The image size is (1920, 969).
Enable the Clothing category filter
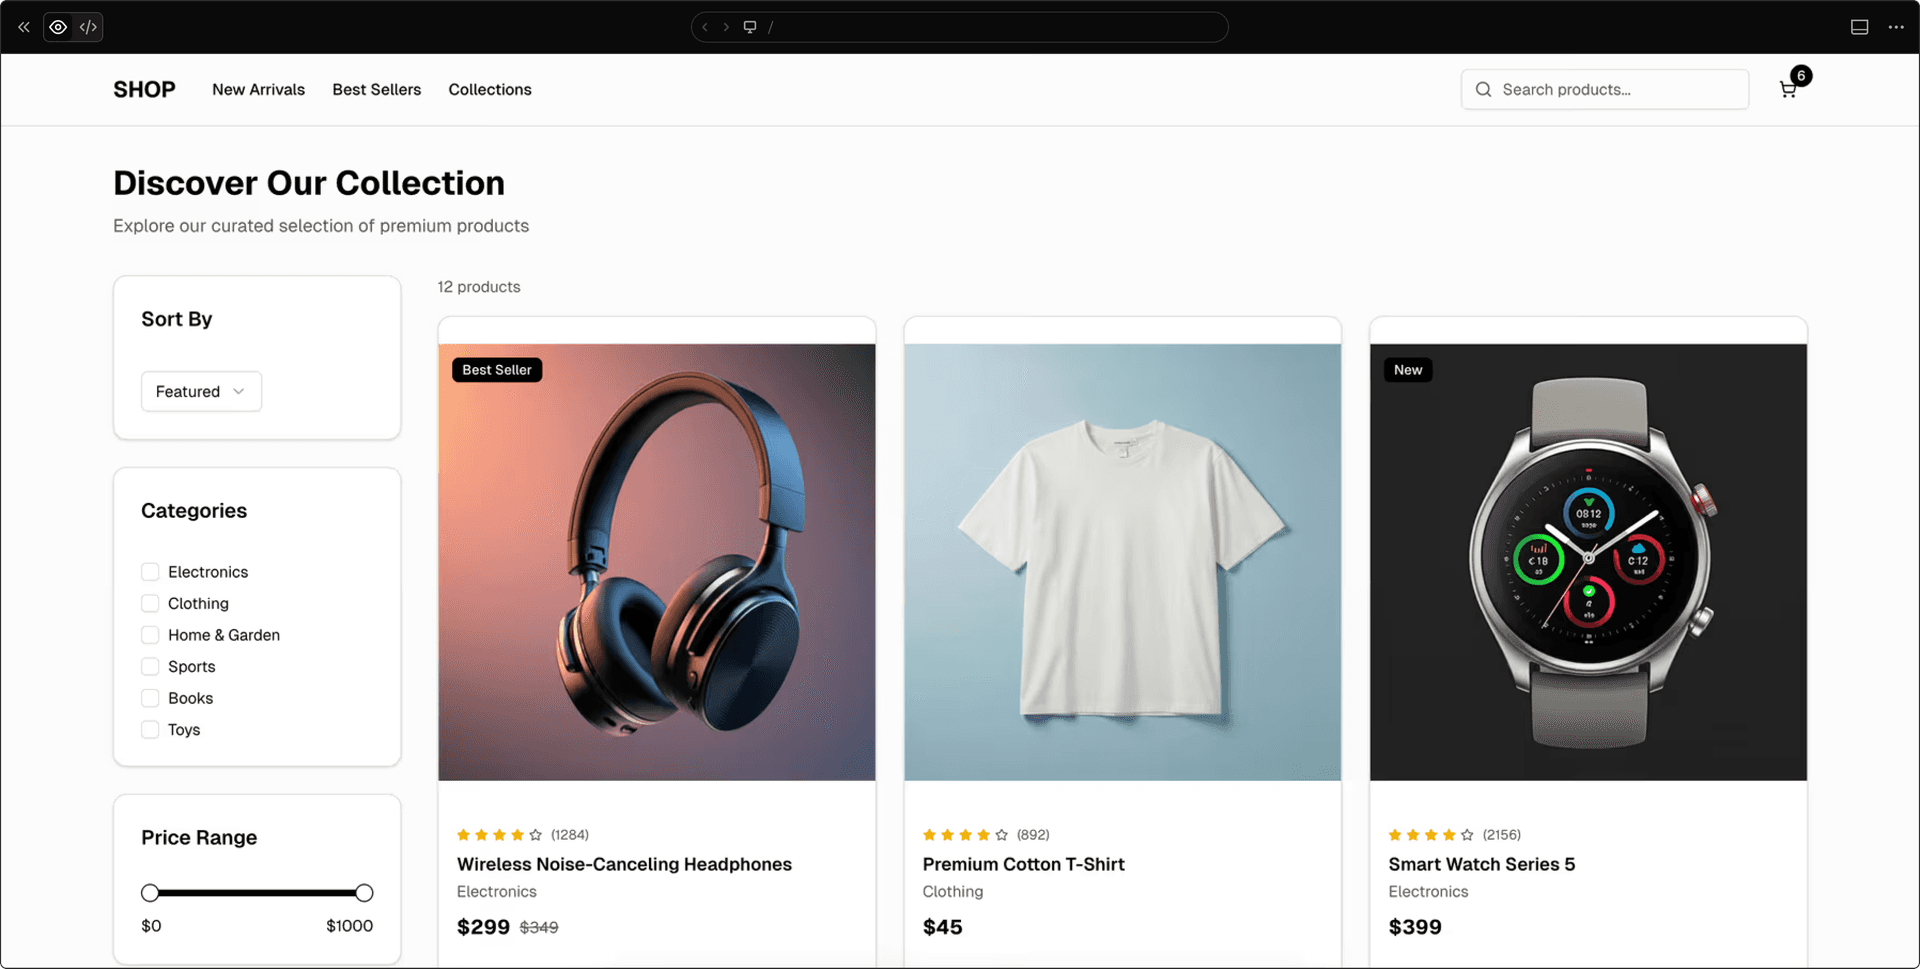(150, 604)
